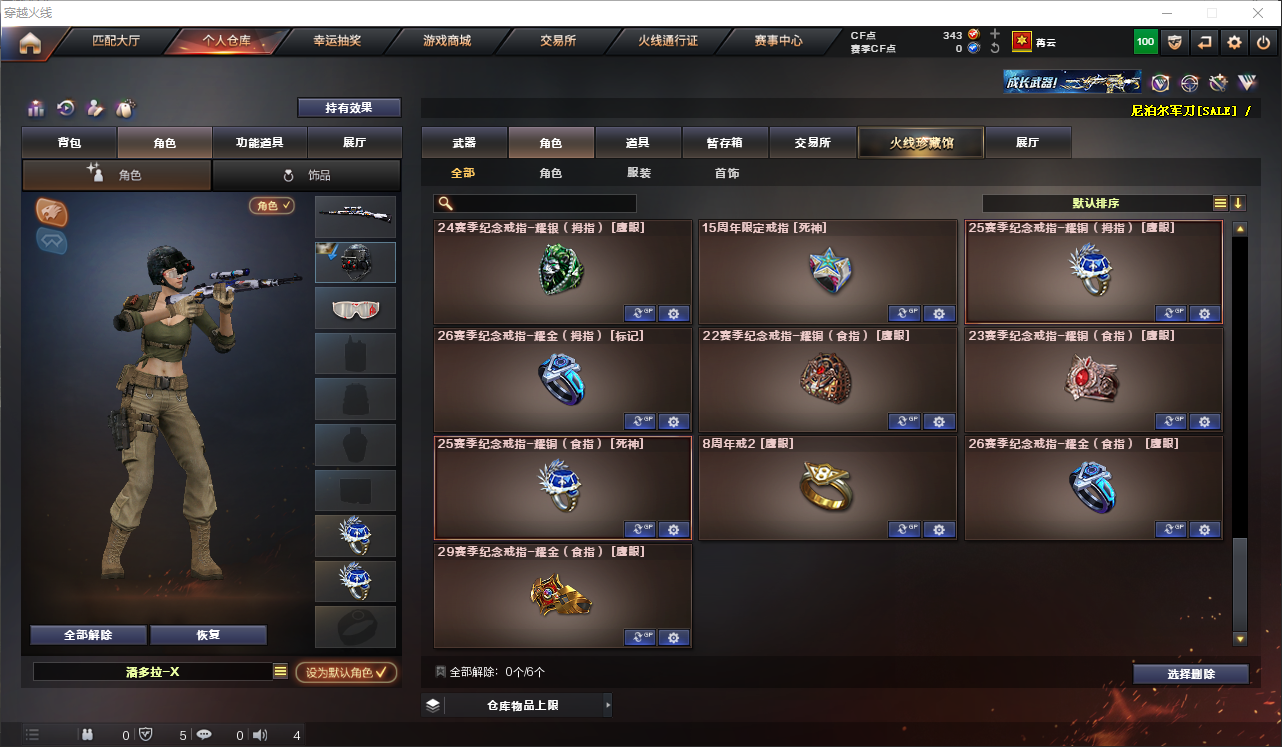1282x747 pixels.
Task: Open the settings gear in top bar
Action: tap(1235, 42)
